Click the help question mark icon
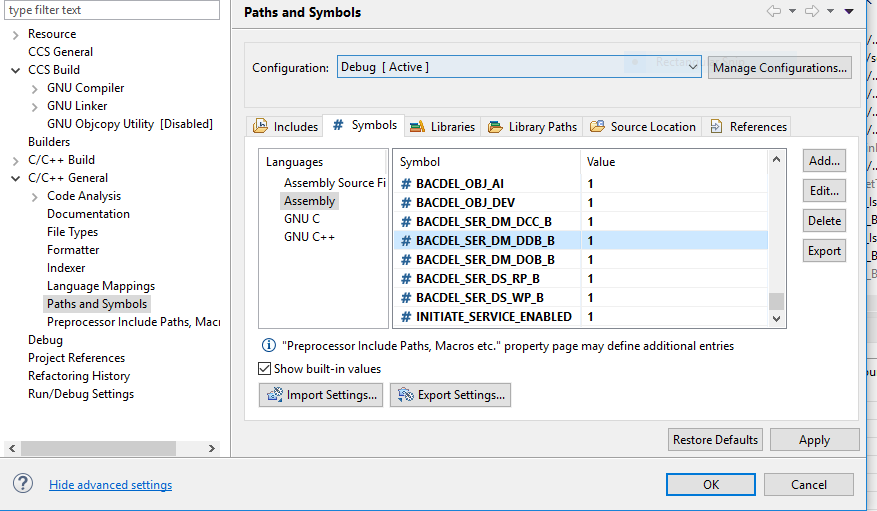The image size is (877, 511). [23, 484]
